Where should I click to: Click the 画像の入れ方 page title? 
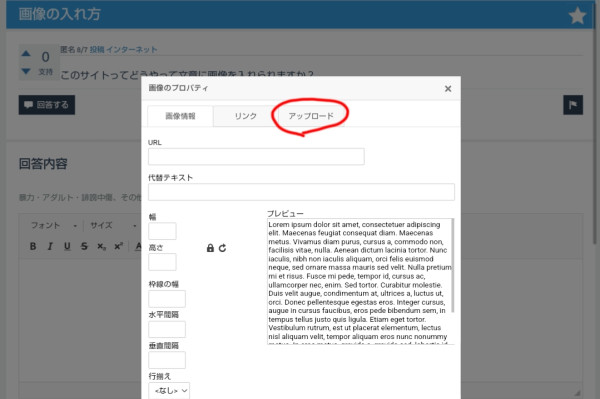click(x=60, y=14)
